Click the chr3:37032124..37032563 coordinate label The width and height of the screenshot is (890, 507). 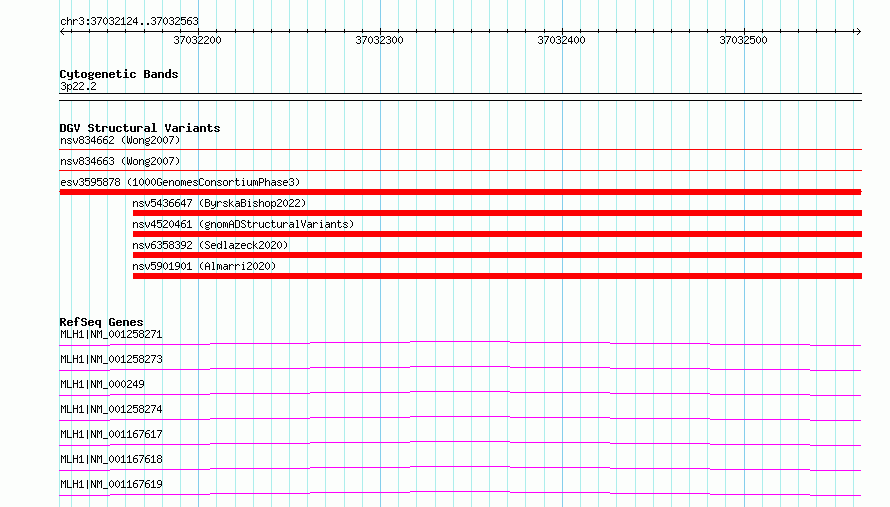point(129,21)
